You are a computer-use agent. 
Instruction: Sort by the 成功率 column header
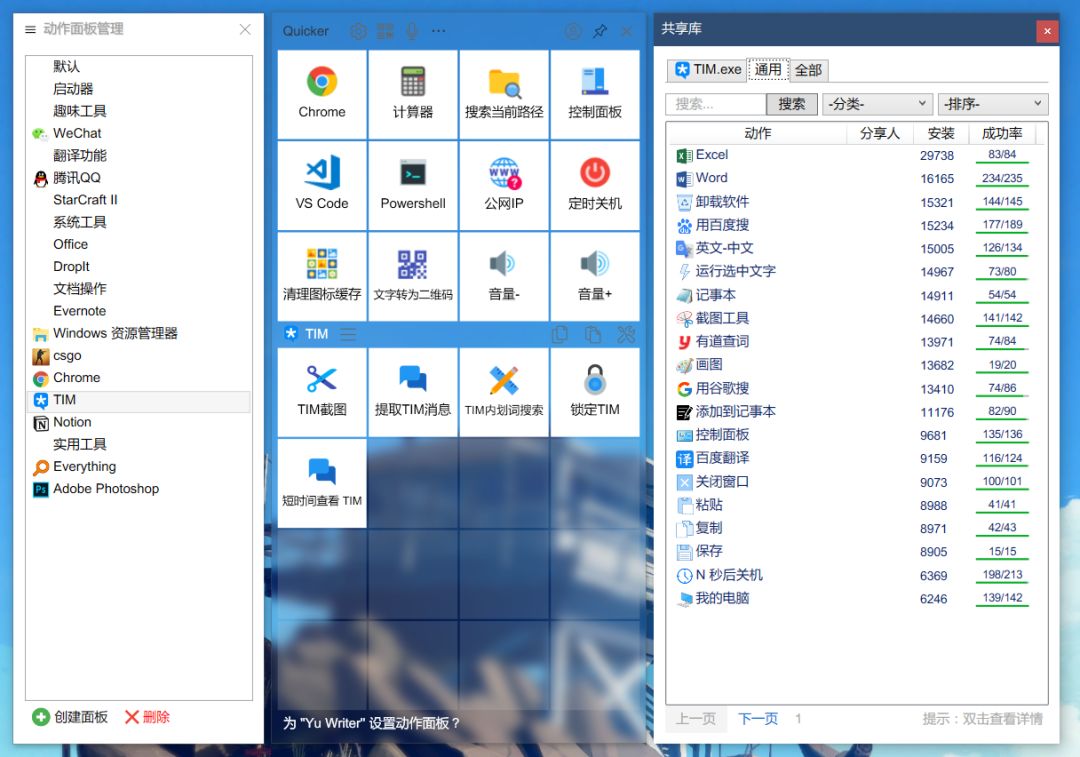(x=1001, y=133)
